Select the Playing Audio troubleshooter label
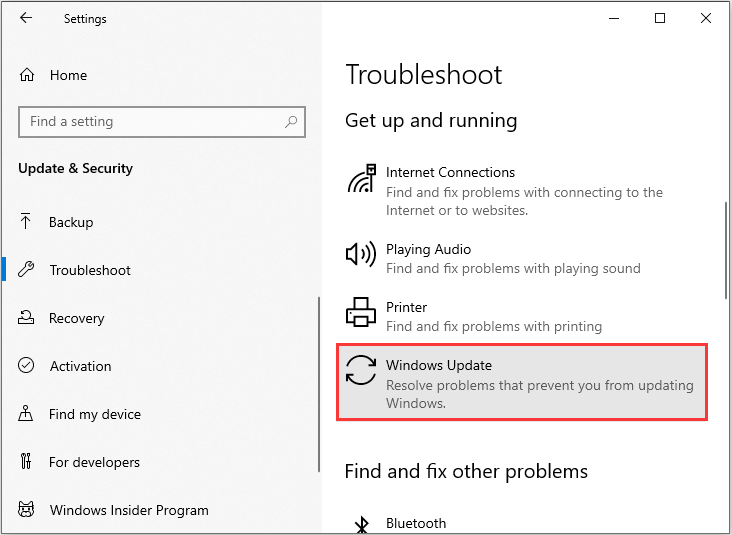Viewport: 732px width, 535px height. 428,249
